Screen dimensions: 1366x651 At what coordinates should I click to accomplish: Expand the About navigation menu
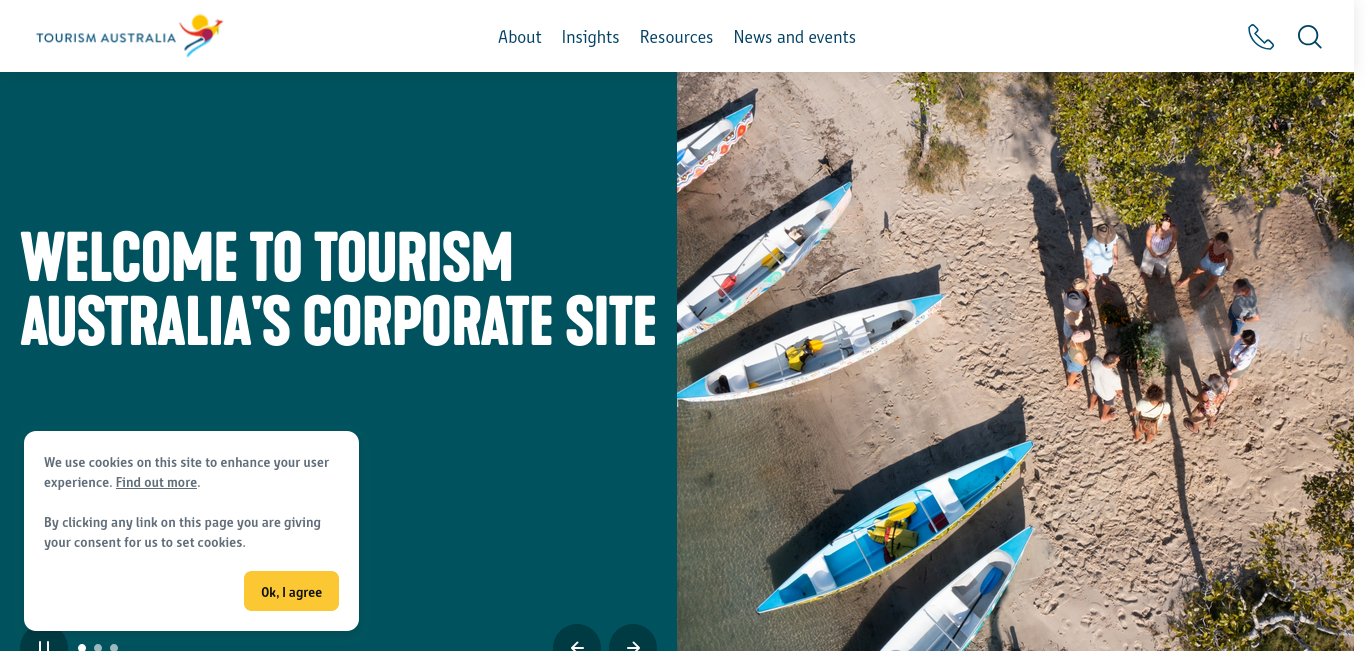click(x=520, y=37)
